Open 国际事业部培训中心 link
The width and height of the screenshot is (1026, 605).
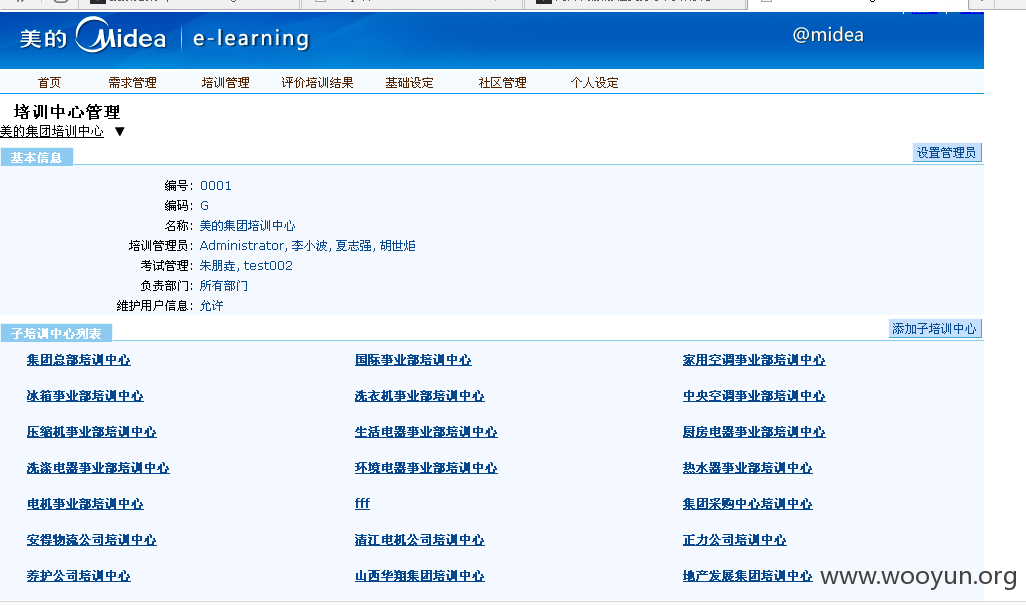click(x=413, y=360)
